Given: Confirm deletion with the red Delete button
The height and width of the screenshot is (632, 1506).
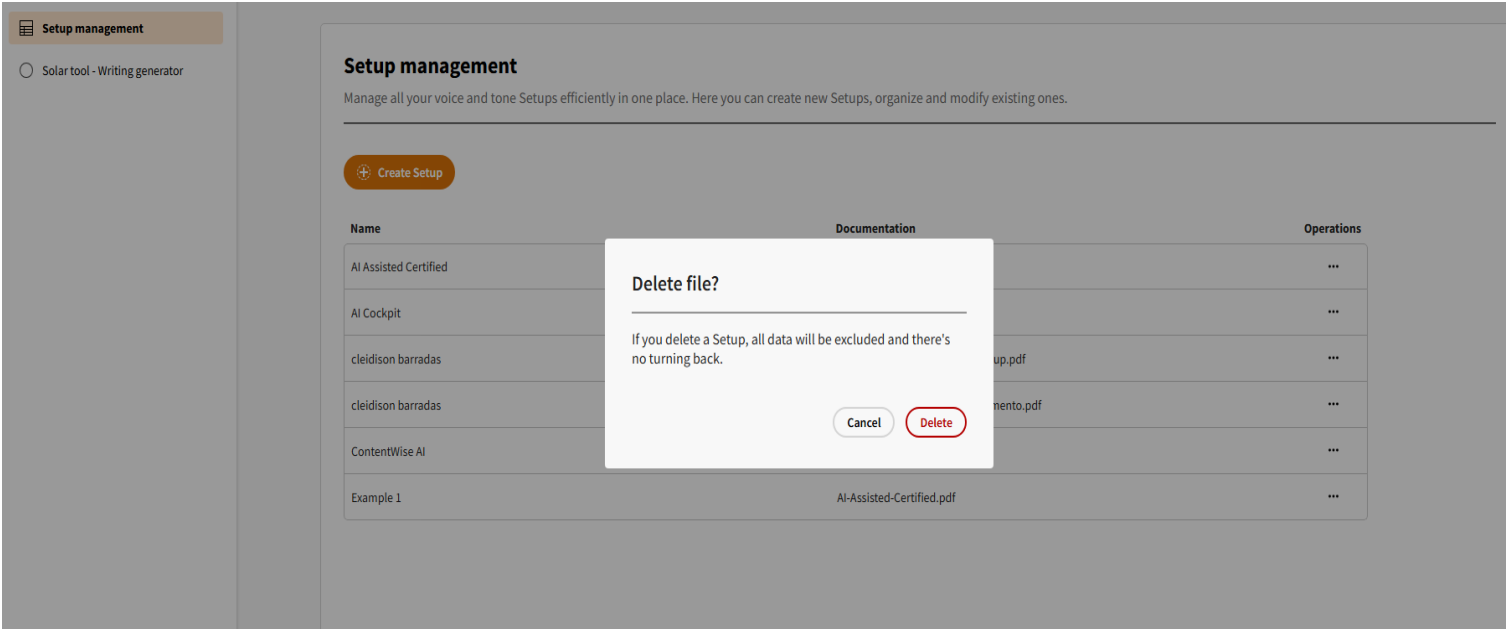Looking at the screenshot, I should point(935,423).
